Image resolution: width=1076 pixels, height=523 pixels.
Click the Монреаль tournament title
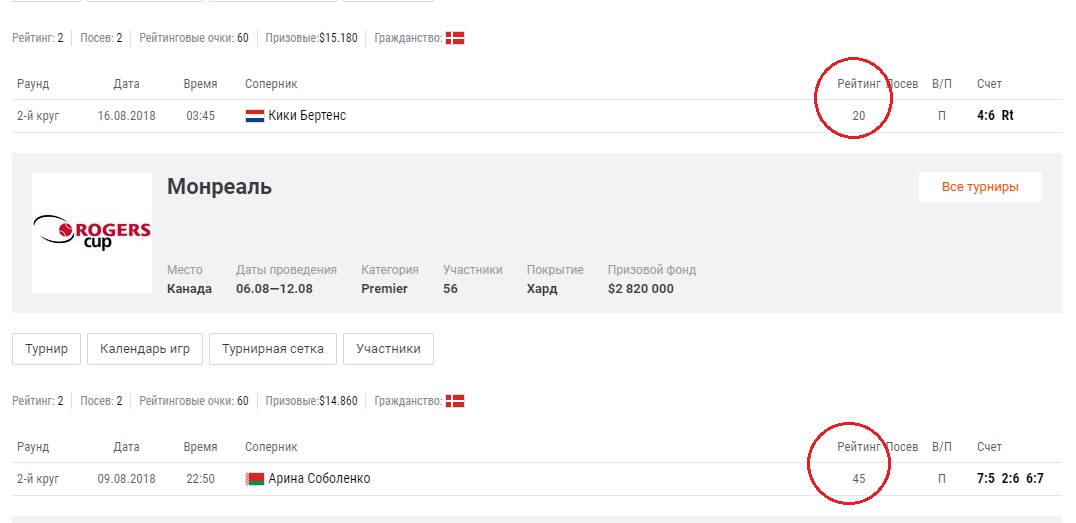click(219, 187)
